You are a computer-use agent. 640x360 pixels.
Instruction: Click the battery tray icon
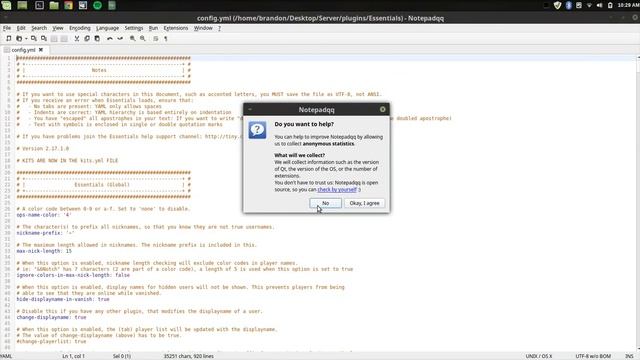click(x=610, y=5)
